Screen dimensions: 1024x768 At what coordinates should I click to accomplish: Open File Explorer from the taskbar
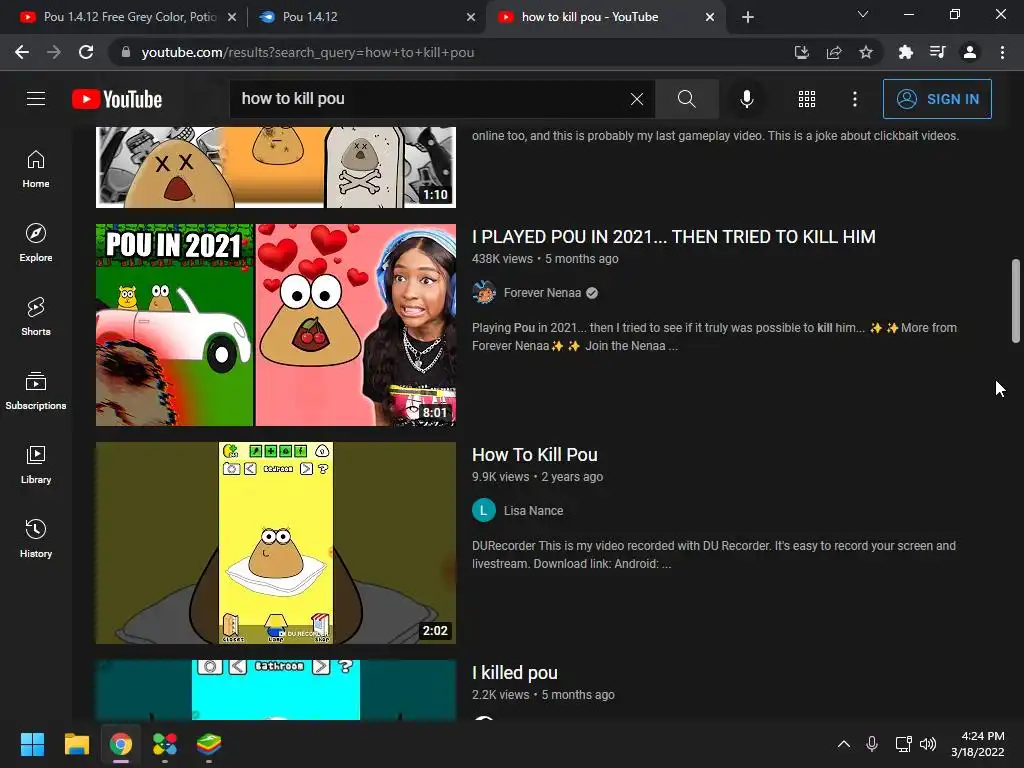[76, 744]
